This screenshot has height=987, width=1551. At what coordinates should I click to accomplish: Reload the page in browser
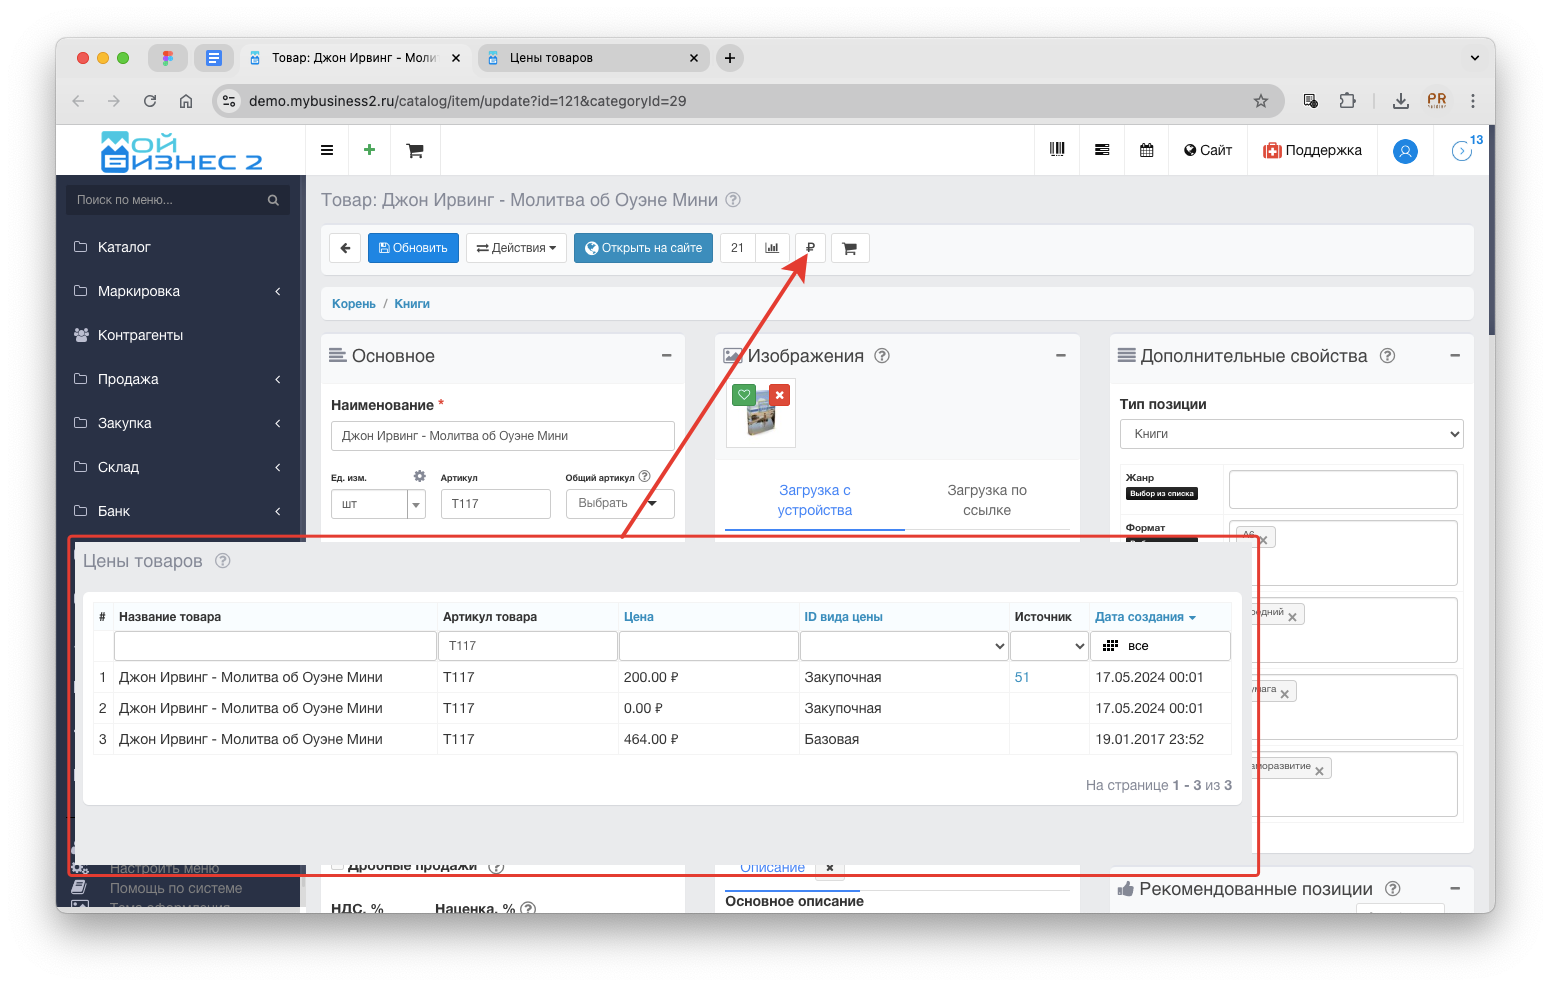[x=150, y=101]
